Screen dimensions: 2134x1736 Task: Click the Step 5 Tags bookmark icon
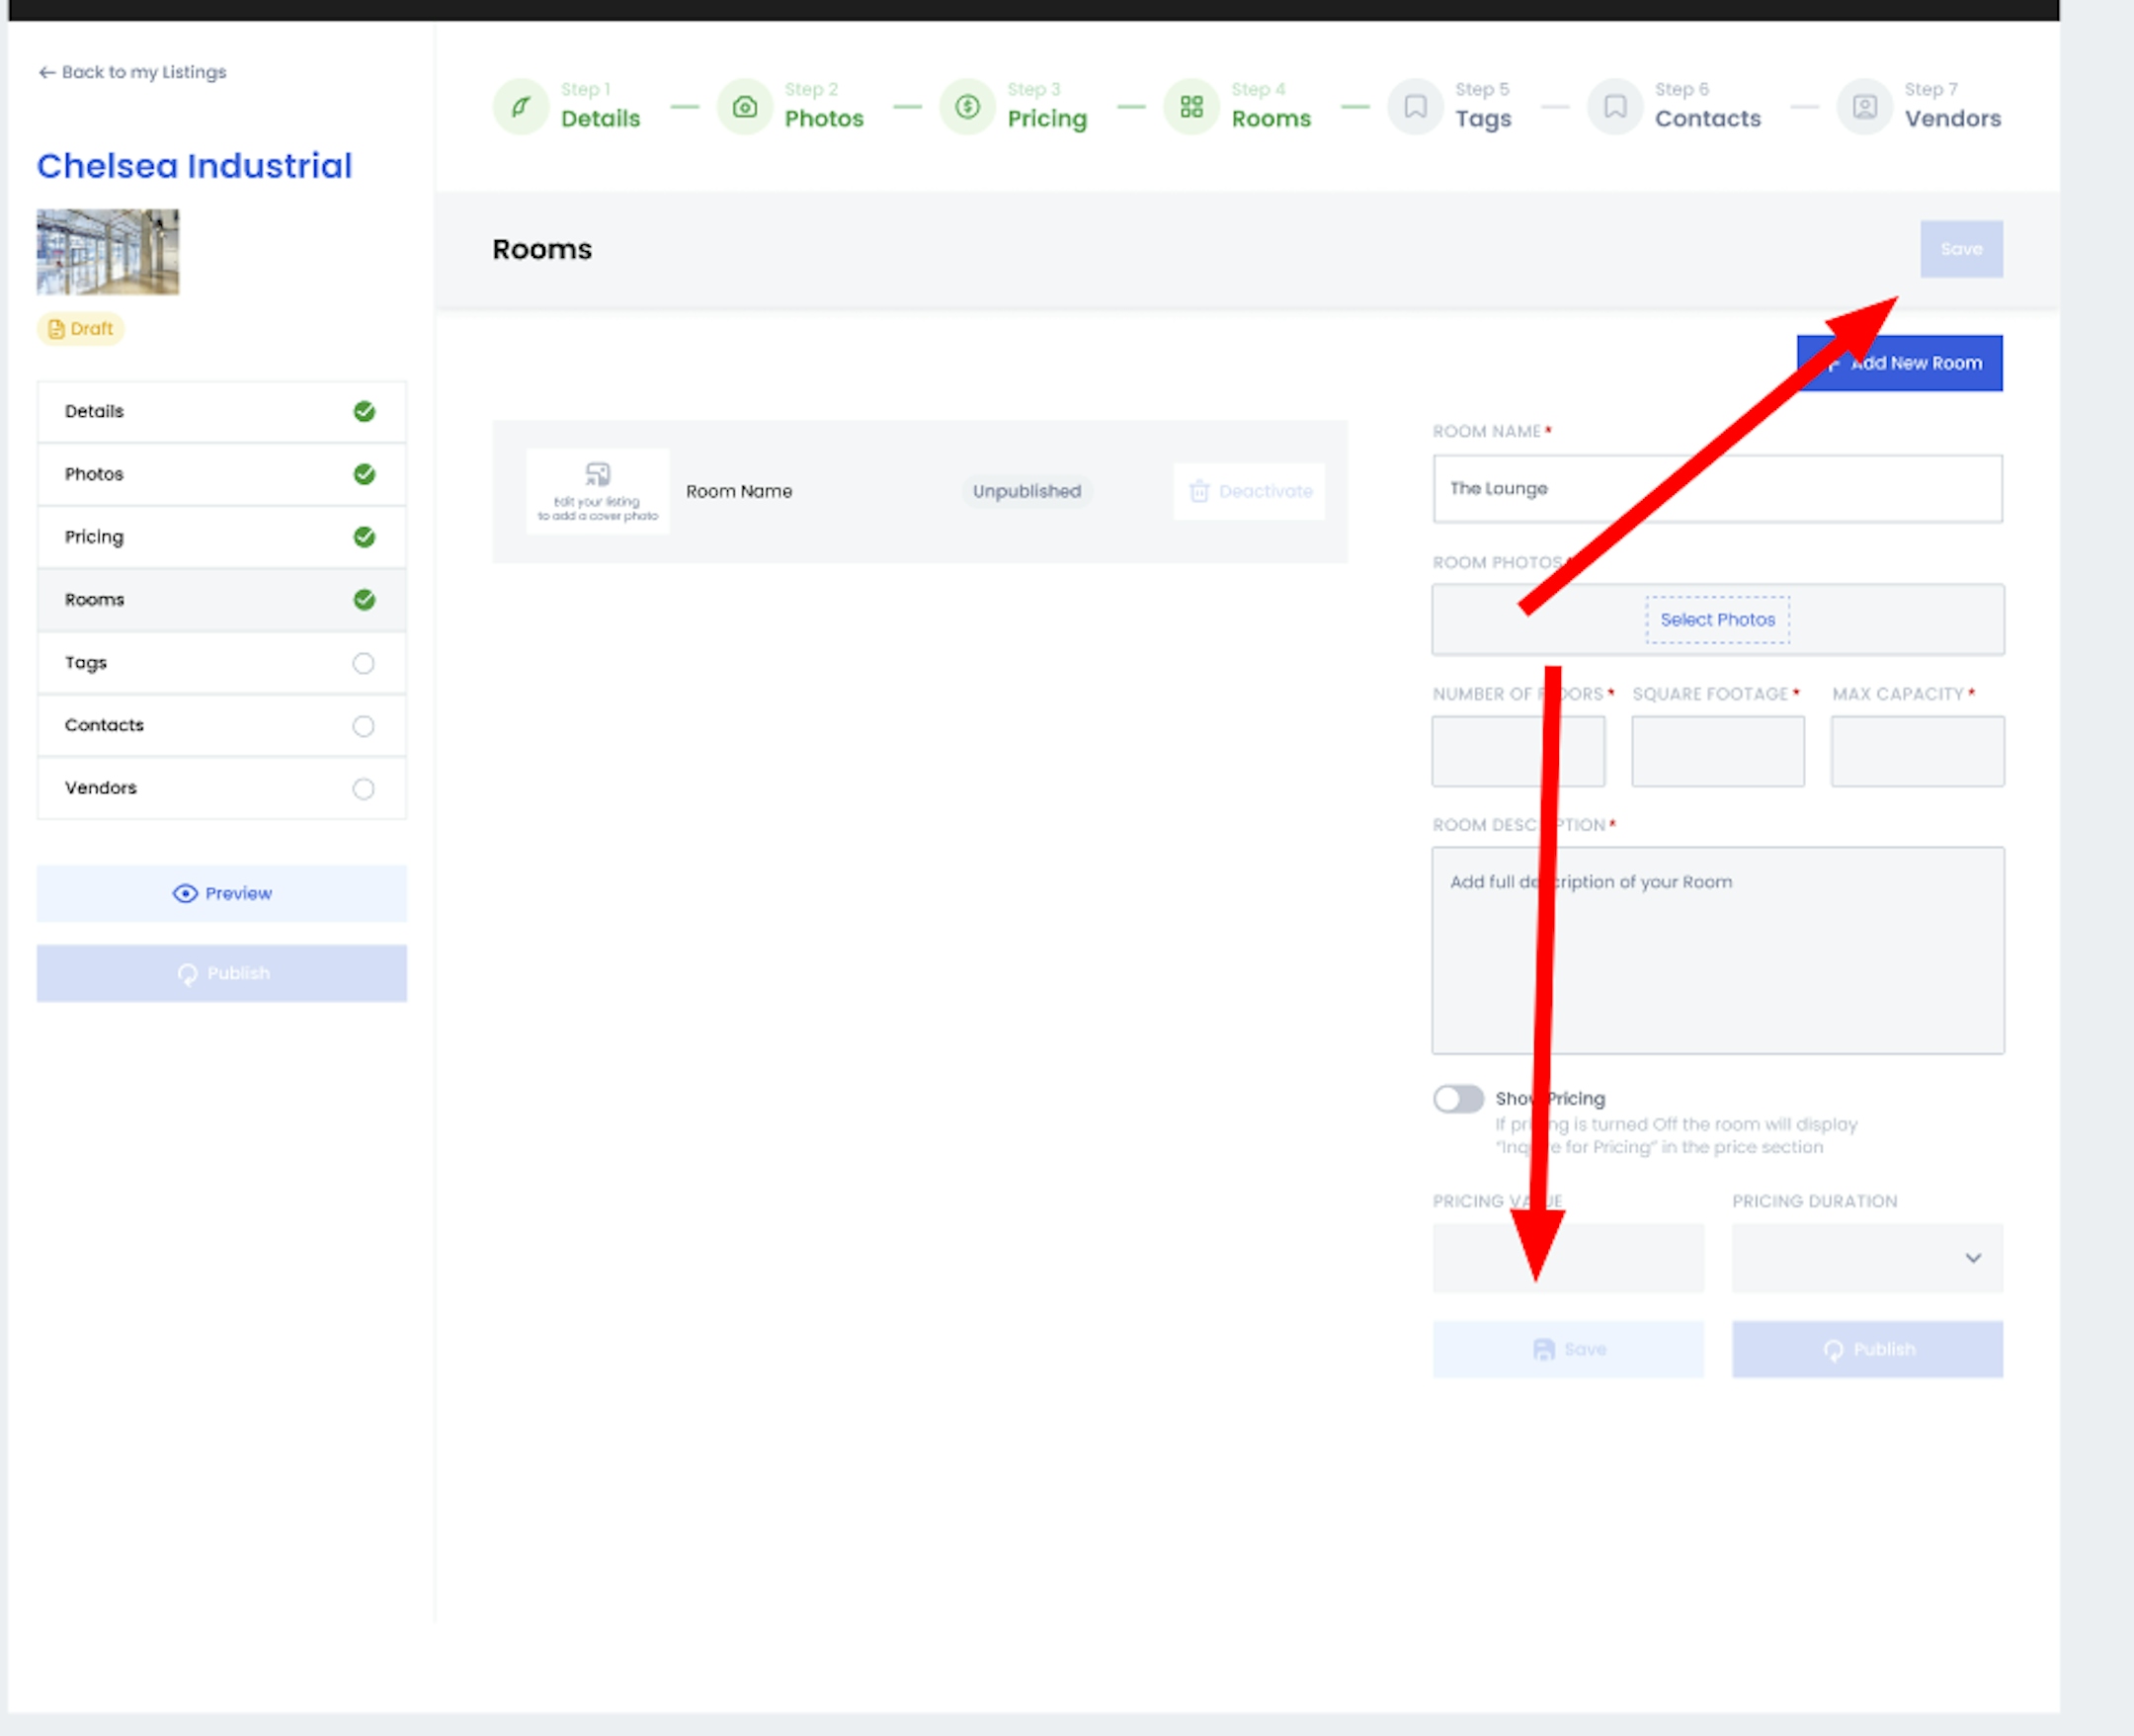coord(1415,107)
